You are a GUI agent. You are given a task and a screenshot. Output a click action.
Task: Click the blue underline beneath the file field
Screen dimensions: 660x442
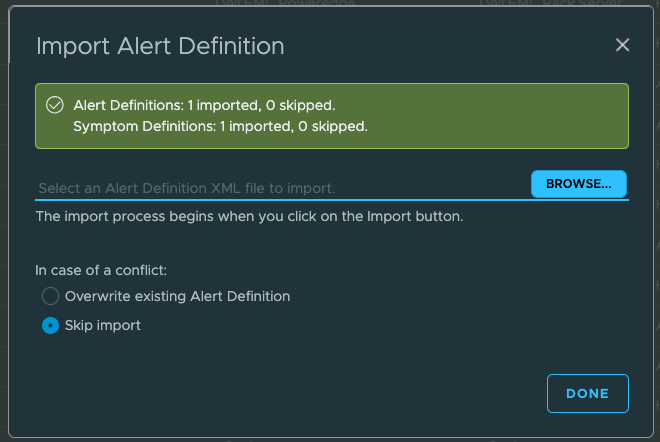280,200
